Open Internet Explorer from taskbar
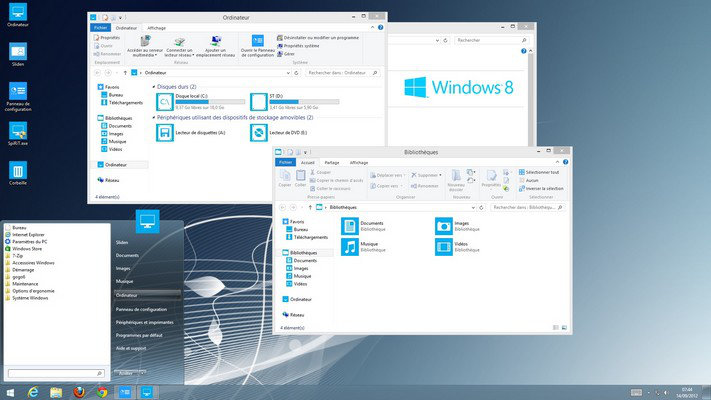 (x=33, y=392)
